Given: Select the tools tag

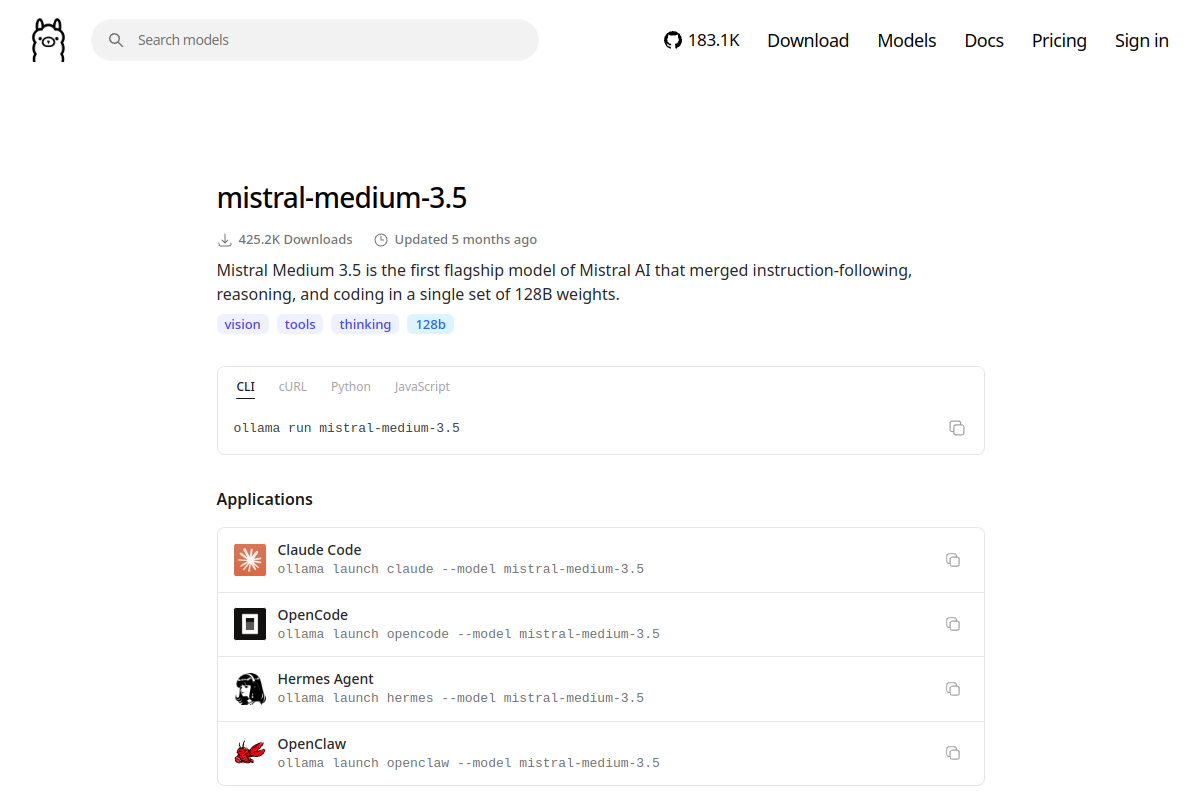Looking at the screenshot, I should [300, 324].
